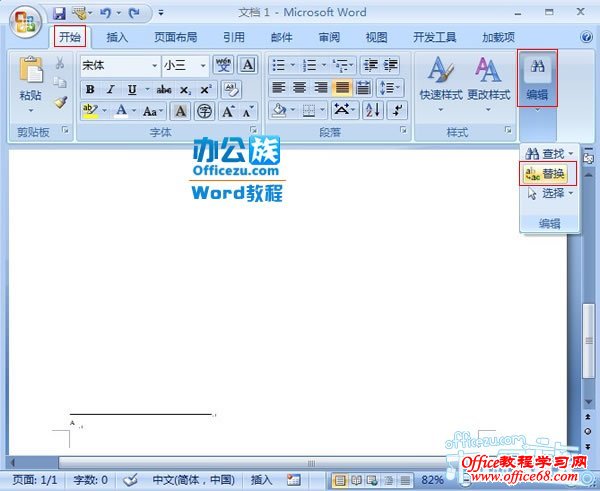Image resolution: width=600 pixels, height=491 pixels.
Task: Click macro recording icon in status bar
Action: click(294, 480)
